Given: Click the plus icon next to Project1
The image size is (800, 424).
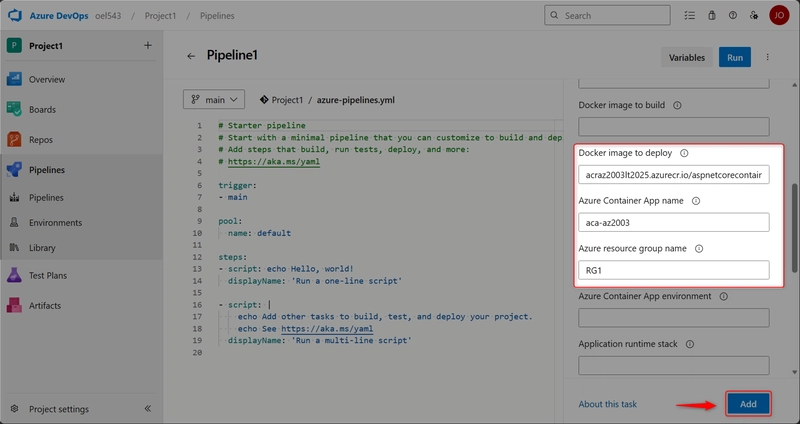Looking at the screenshot, I should point(147,45).
